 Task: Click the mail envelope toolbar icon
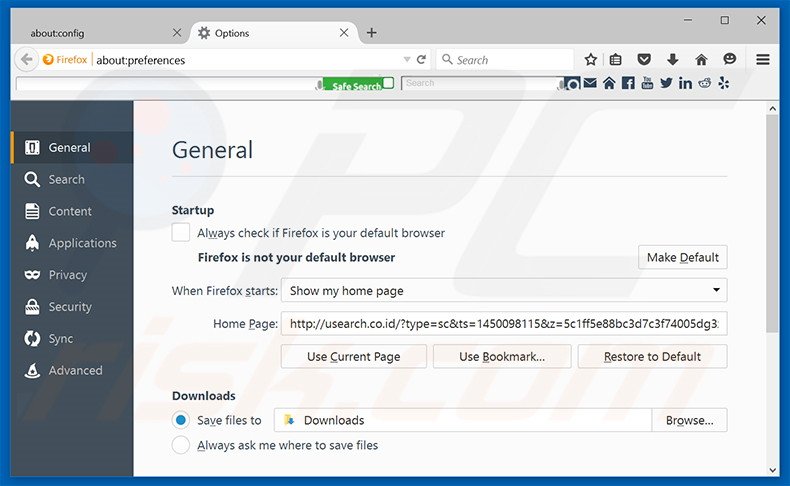point(590,83)
